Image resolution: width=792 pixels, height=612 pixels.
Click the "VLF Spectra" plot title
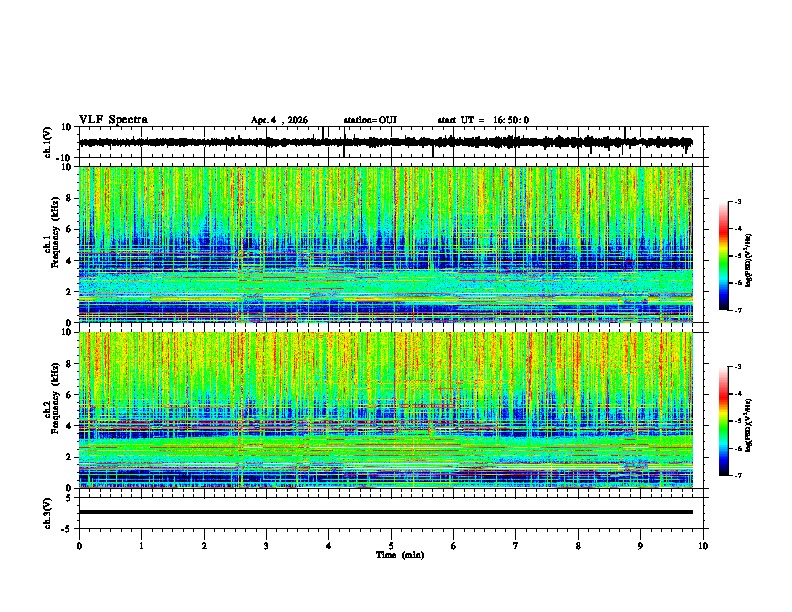pyautogui.click(x=113, y=119)
